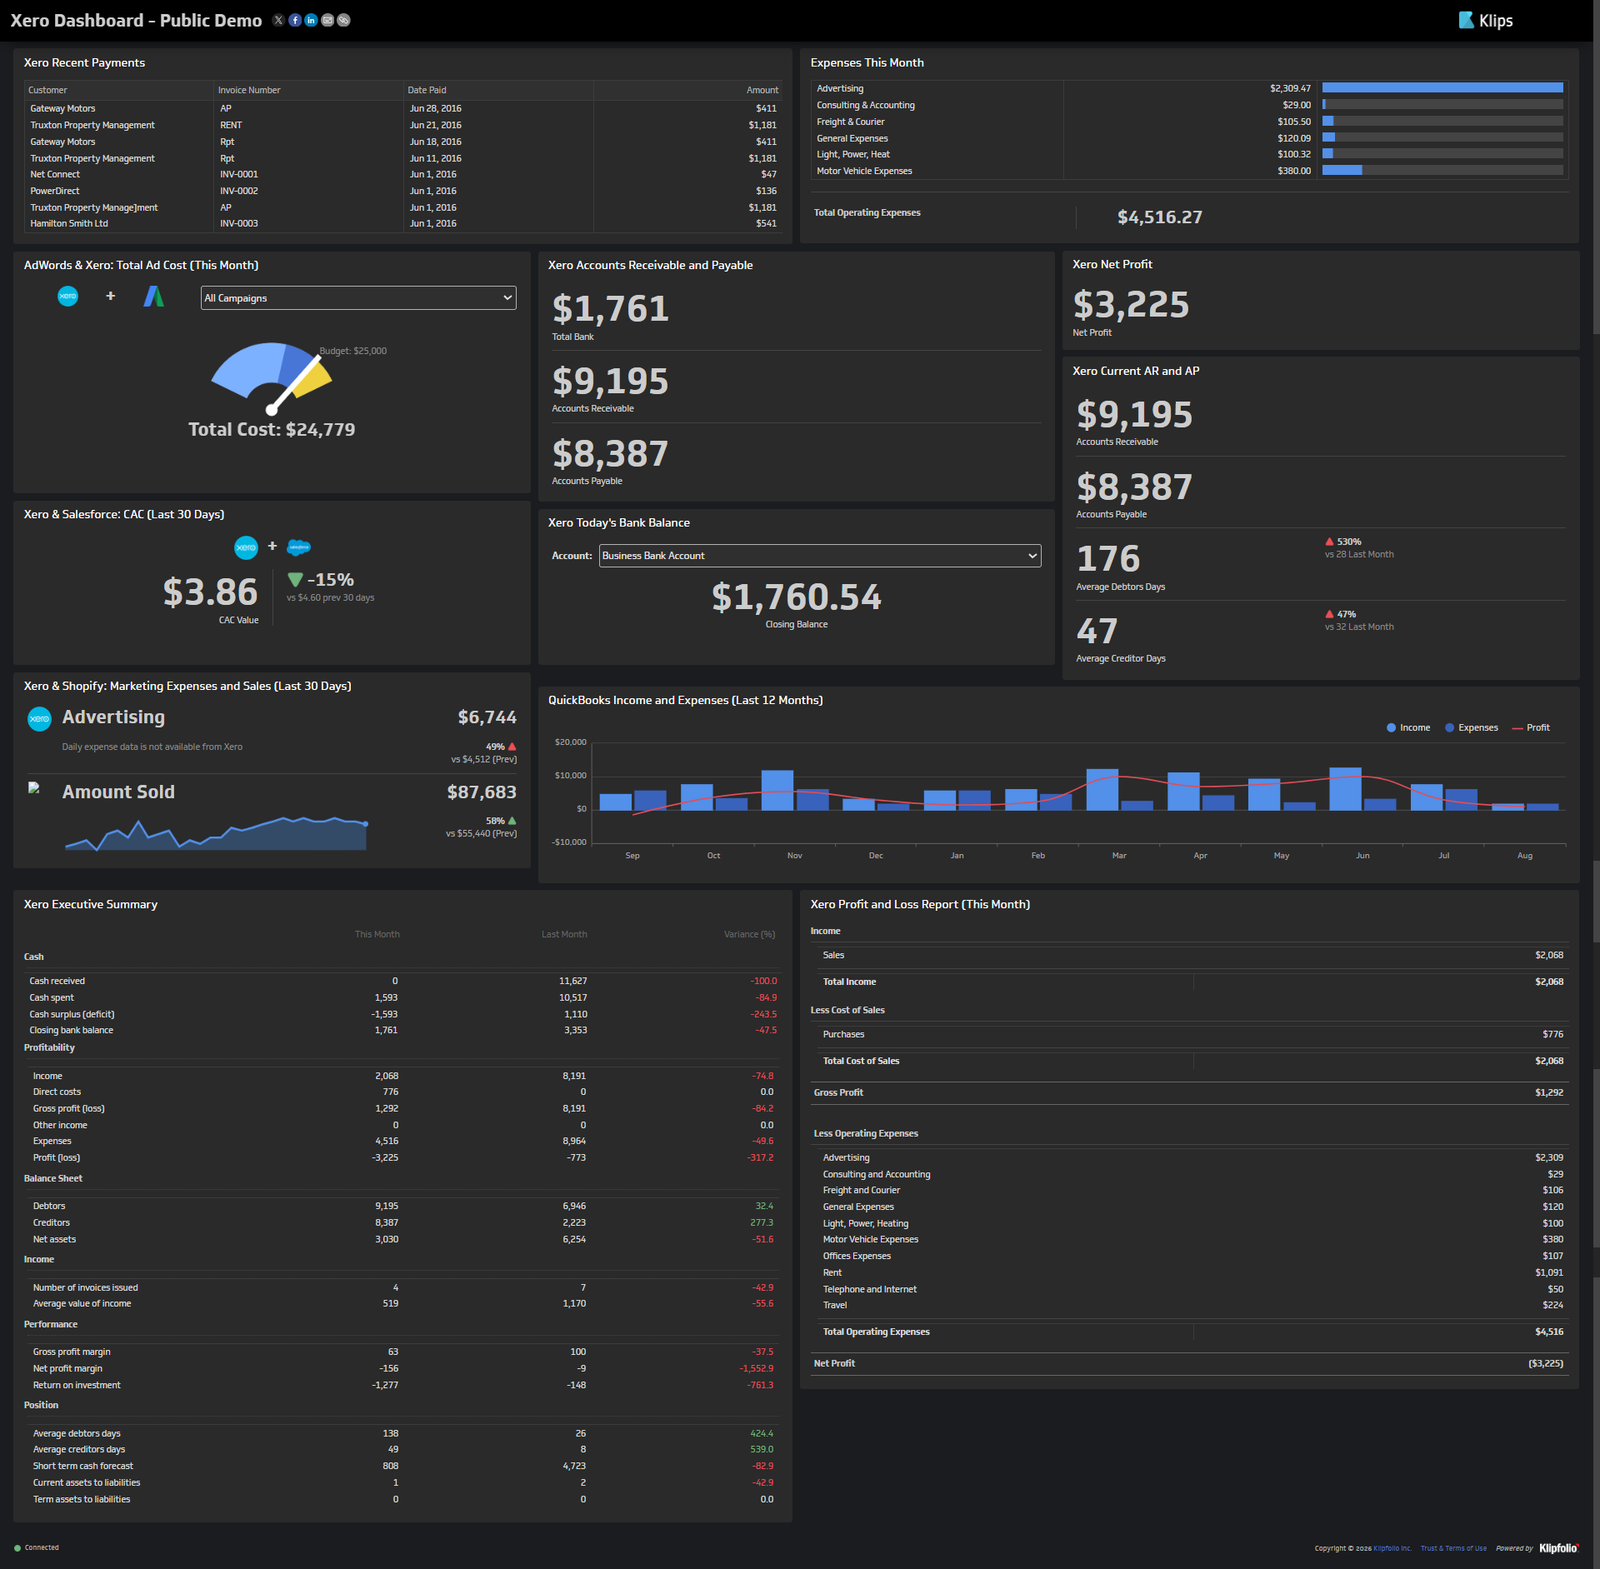Toggle Income series in chart legend
The image size is (1600, 1569).
point(1408,728)
